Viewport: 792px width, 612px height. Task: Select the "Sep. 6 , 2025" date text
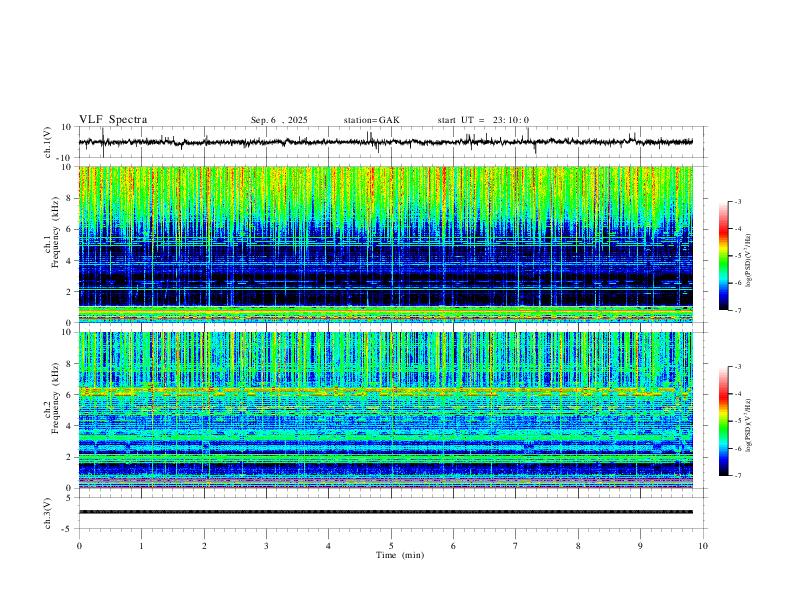coord(279,120)
